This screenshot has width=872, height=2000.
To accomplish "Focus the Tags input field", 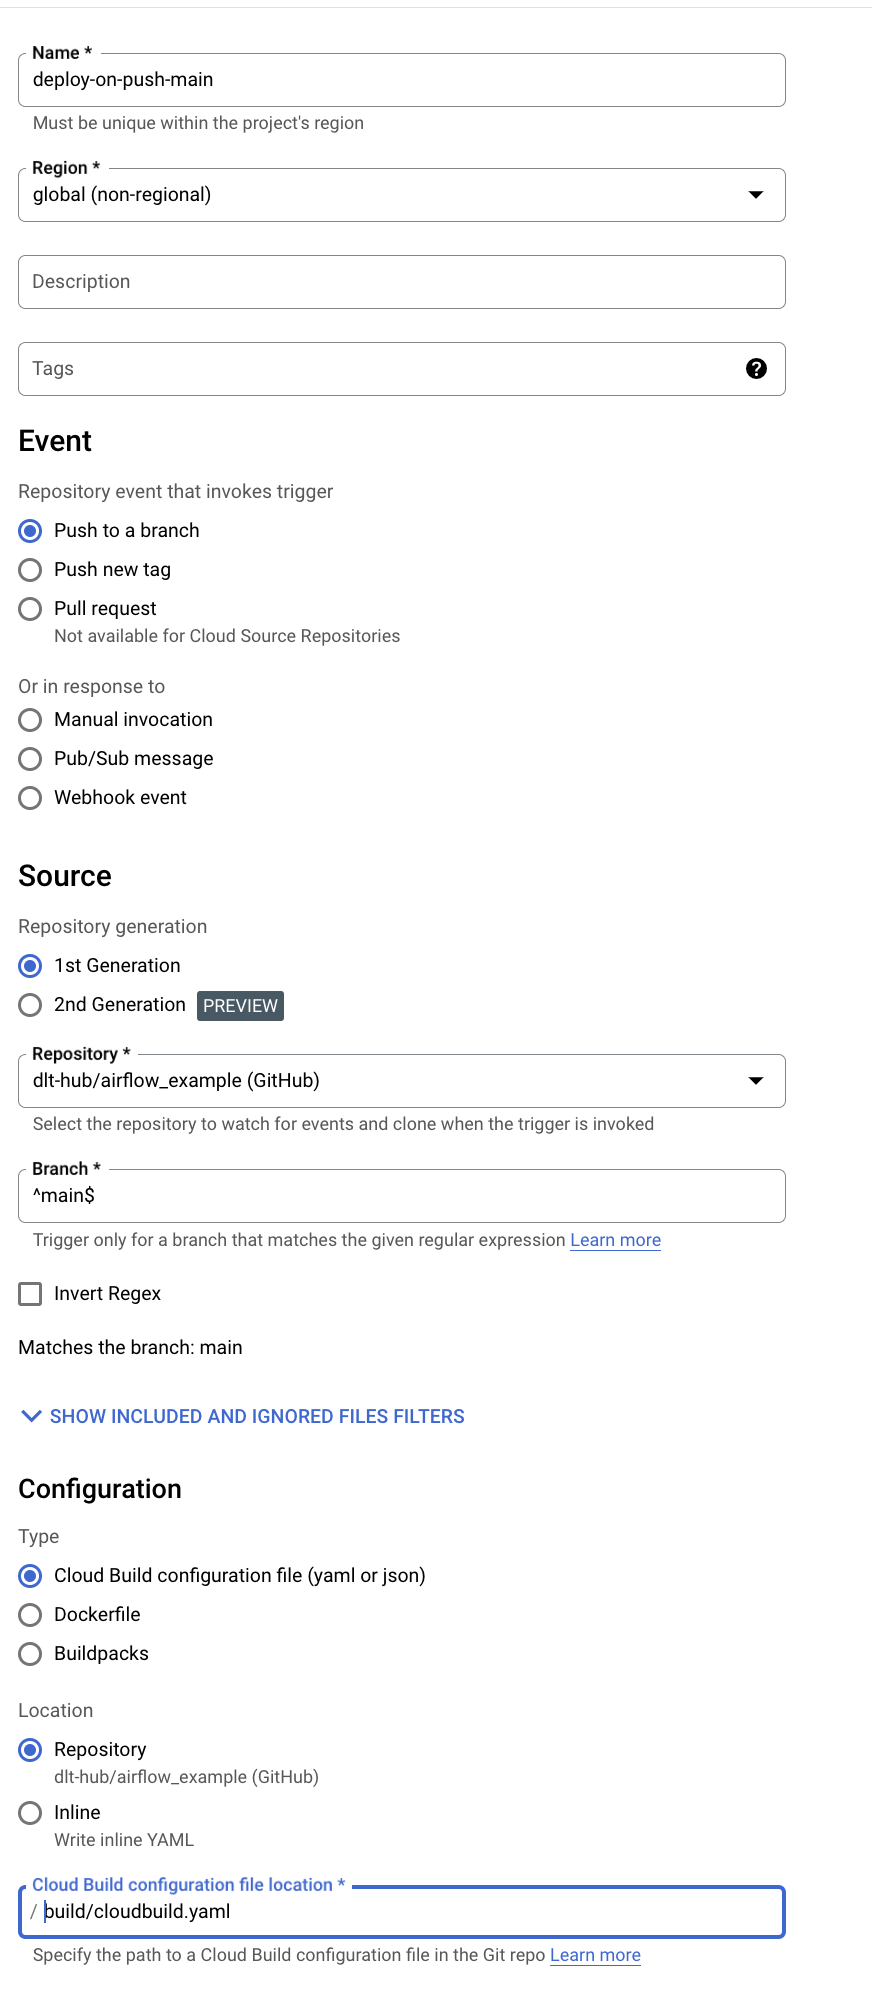I will [x=380, y=369].
